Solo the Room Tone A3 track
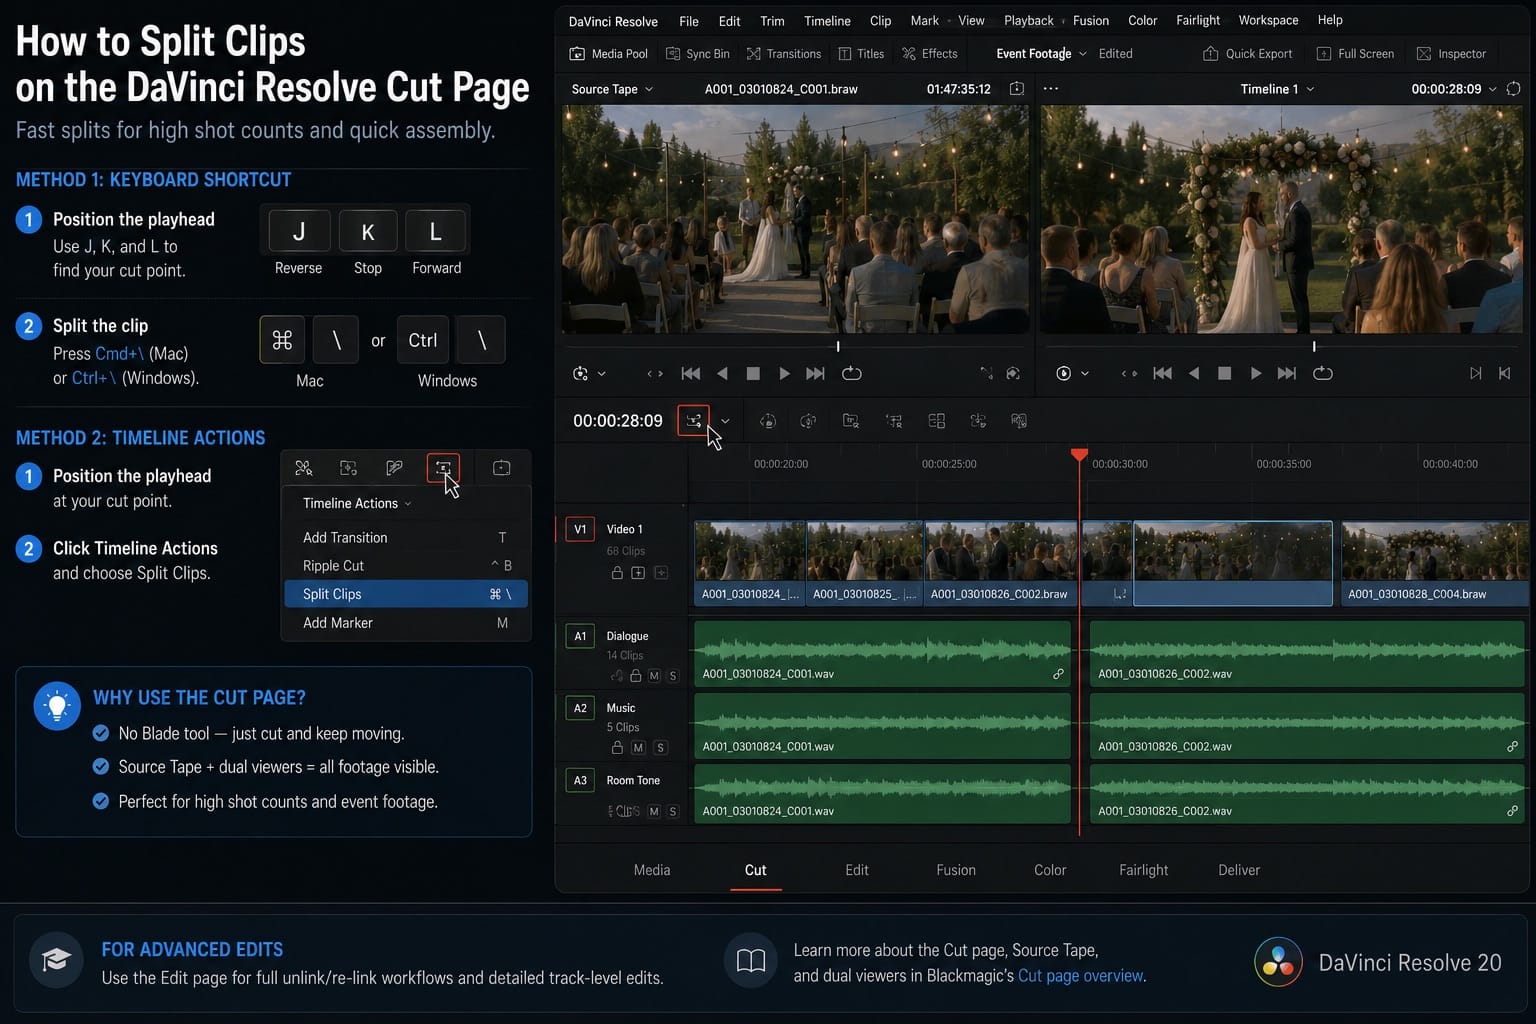Screen dimensions: 1536x1024 673,811
